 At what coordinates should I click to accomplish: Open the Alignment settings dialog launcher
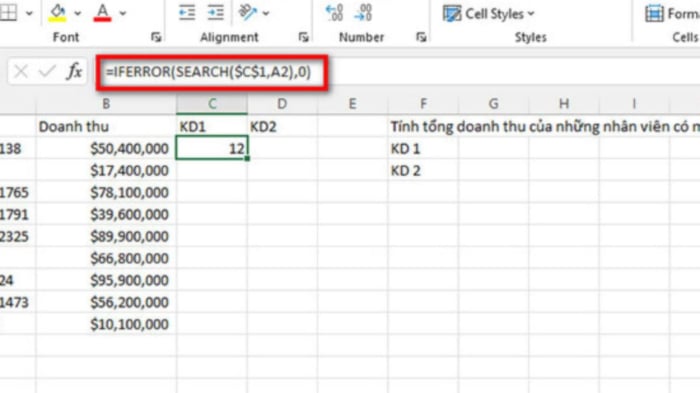click(304, 37)
